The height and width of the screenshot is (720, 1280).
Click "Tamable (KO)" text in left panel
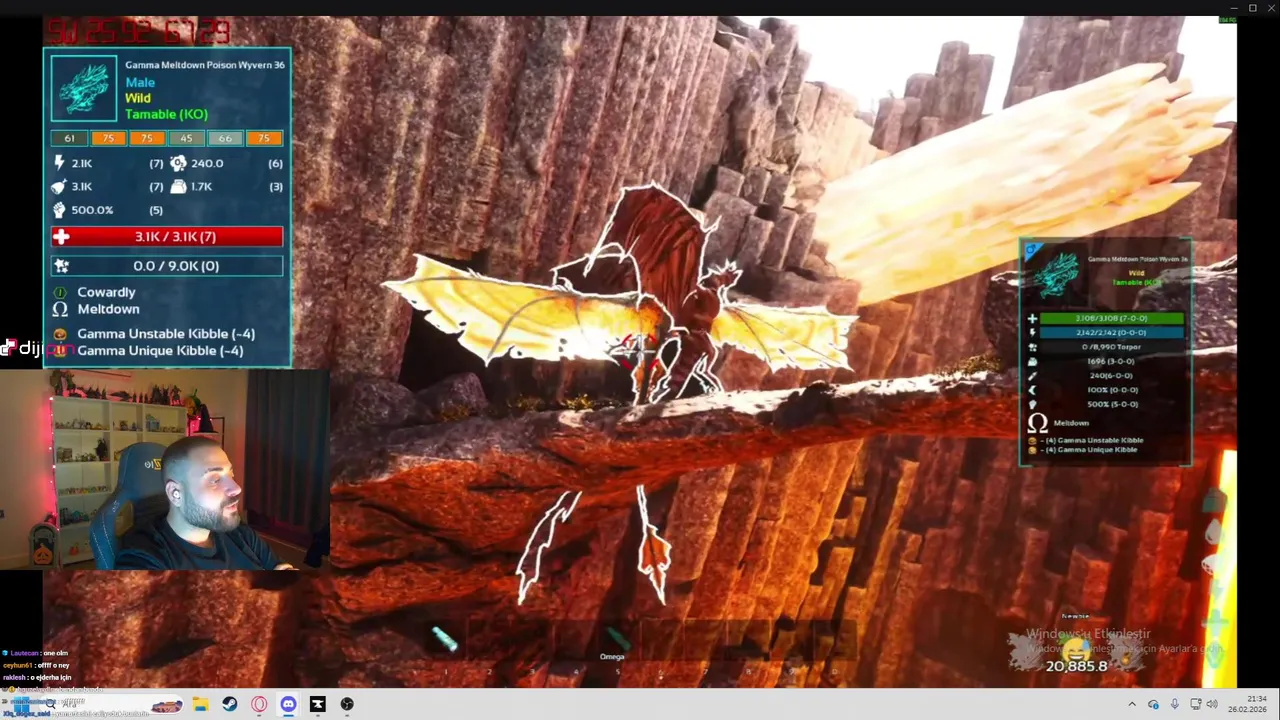coord(166,114)
